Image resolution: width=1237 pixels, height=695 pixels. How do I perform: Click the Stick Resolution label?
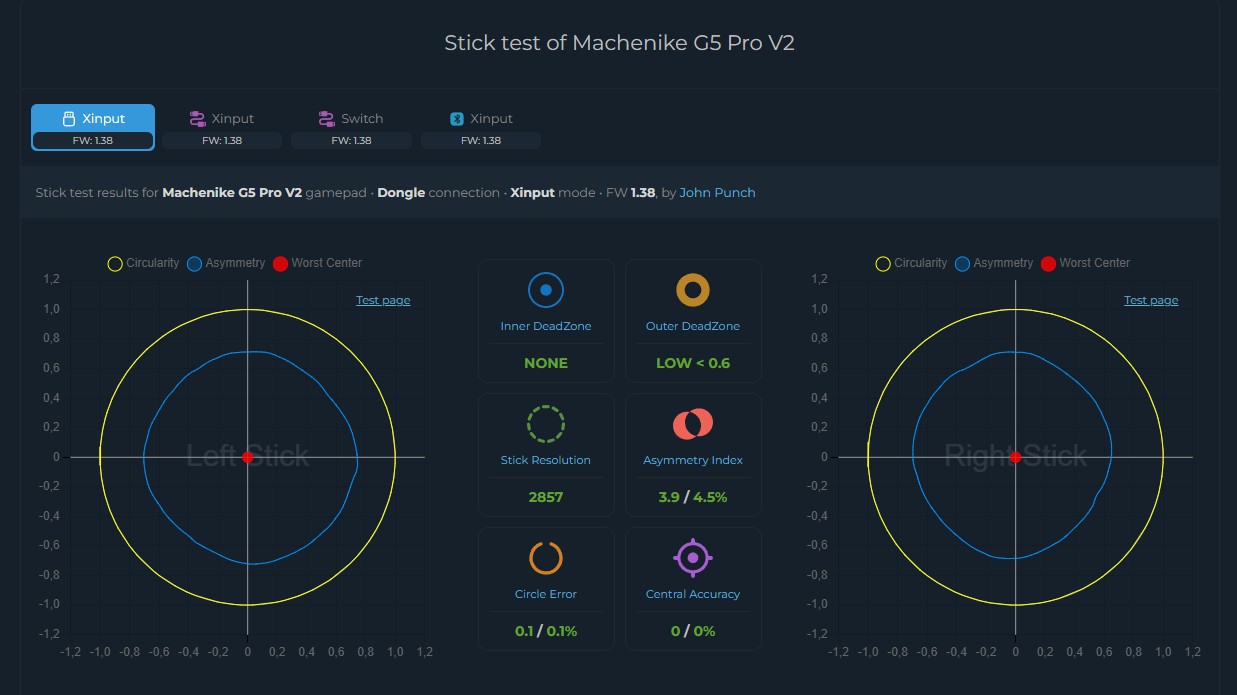pos(546,460)
